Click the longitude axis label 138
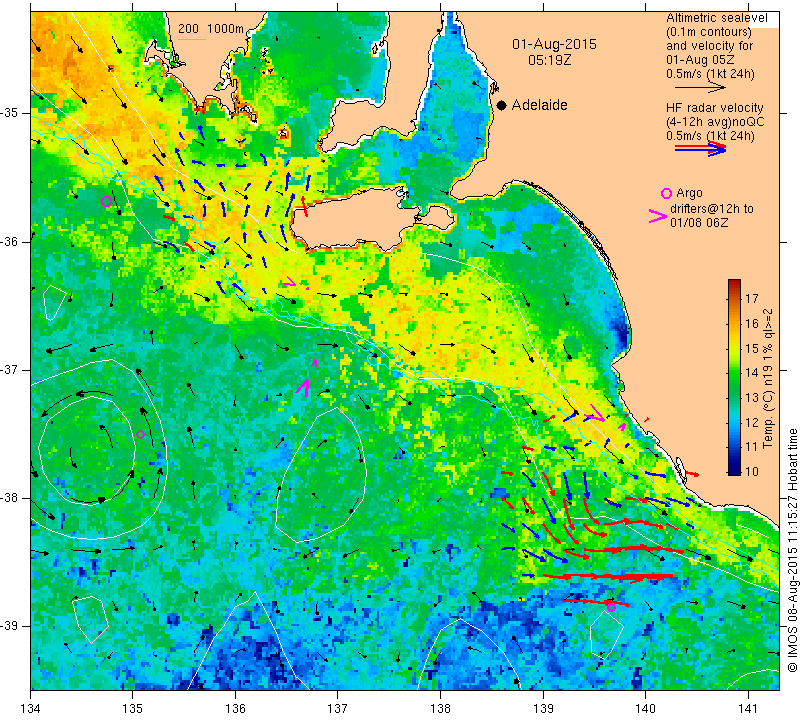The height and width of the screenshot is (720, 800). (440, 708)
